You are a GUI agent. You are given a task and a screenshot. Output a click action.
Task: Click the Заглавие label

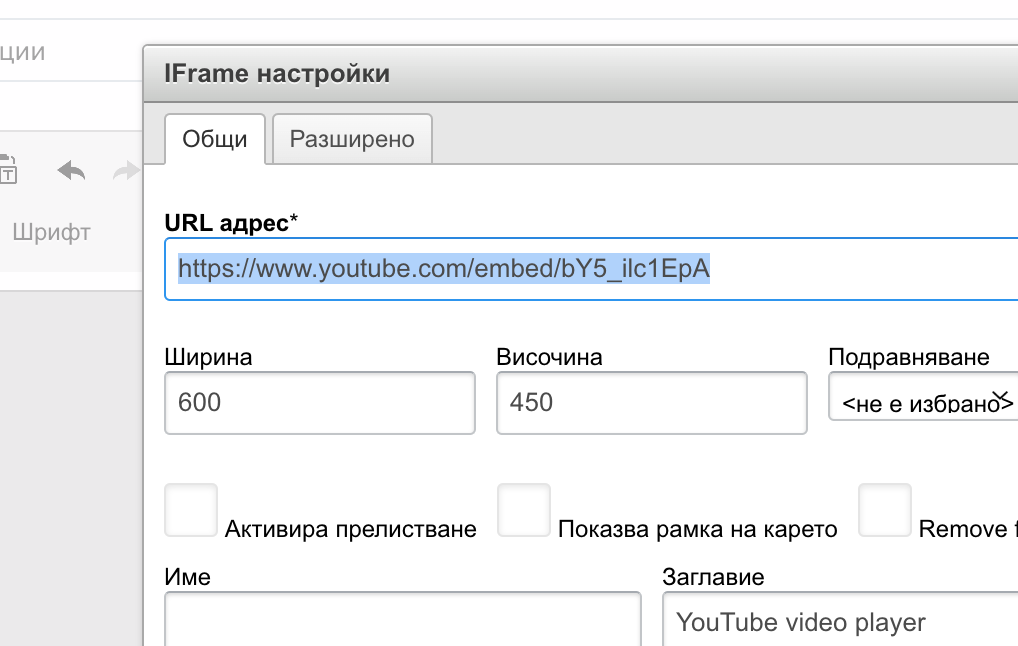[714, 577]
